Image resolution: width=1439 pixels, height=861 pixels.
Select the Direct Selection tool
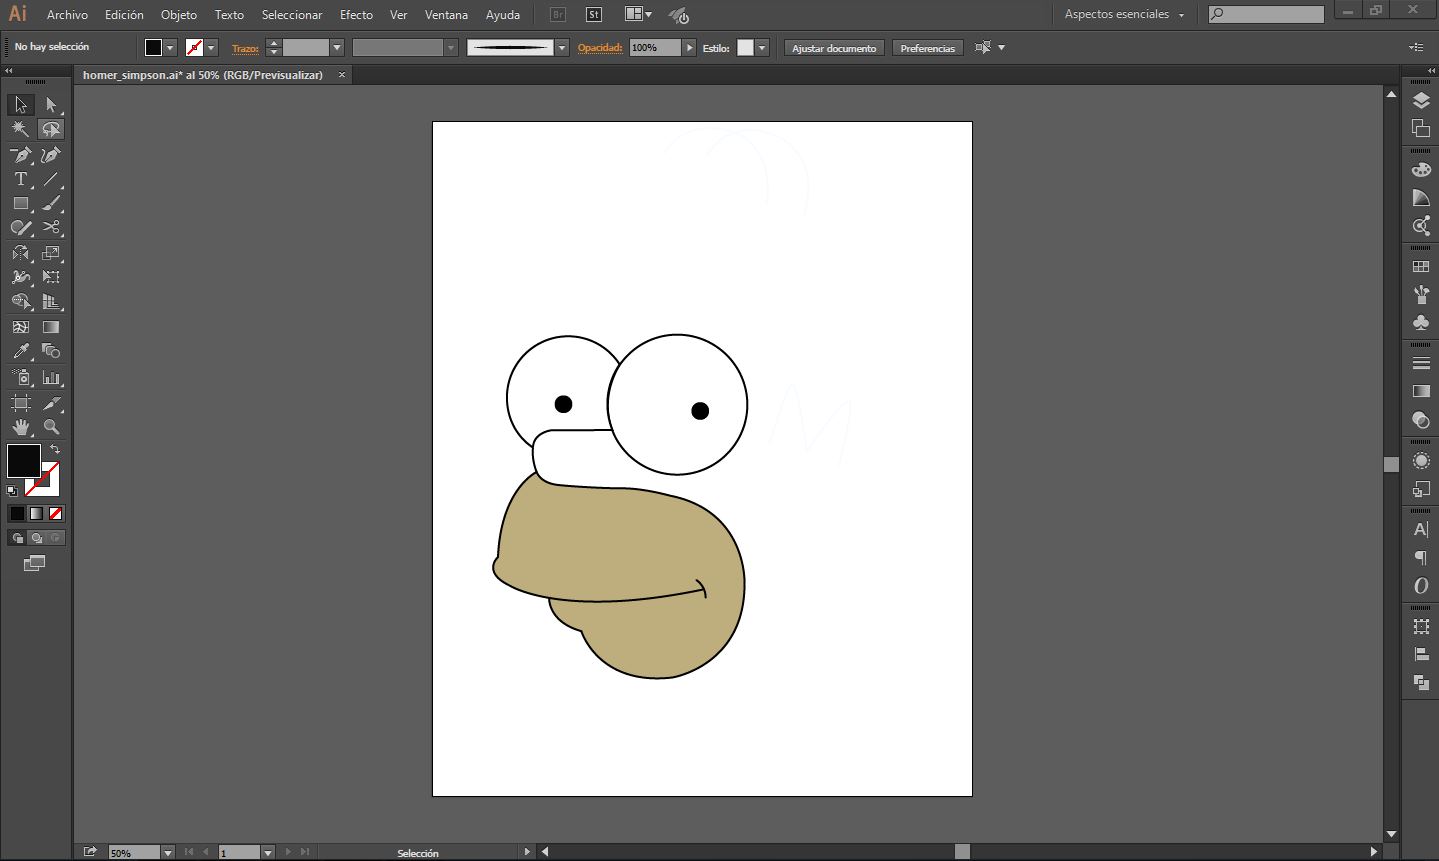(51, 104)
